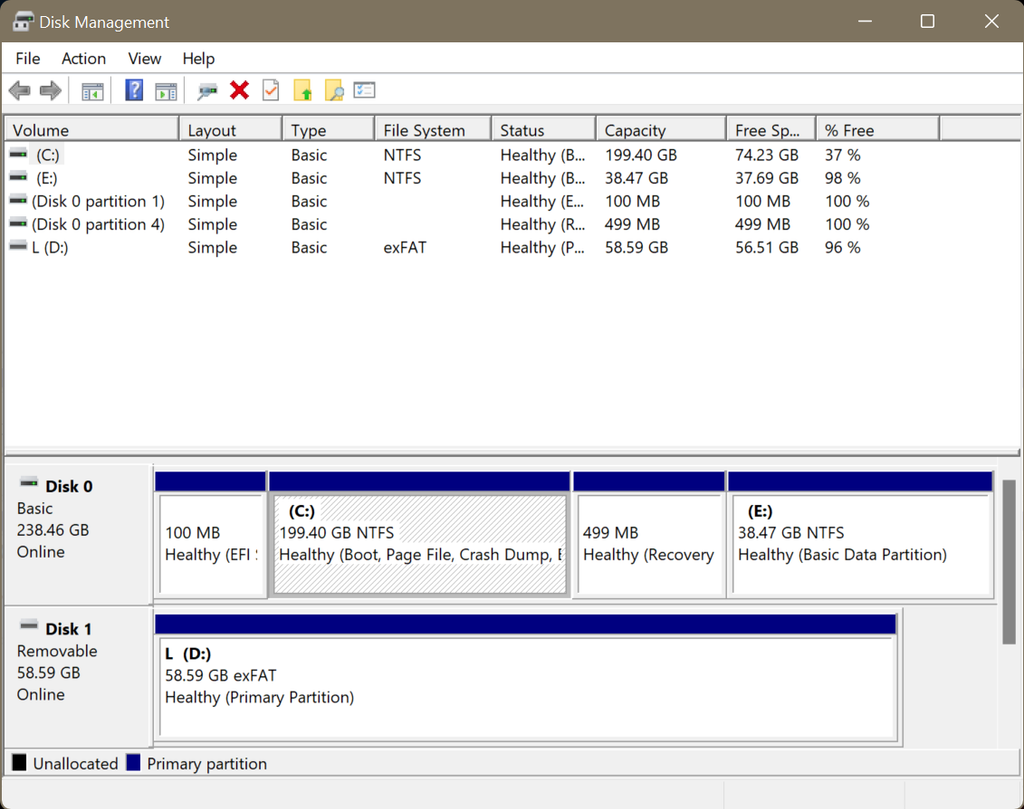The height and width of the screenshot is (809, 1024).
Task: Click the Unallocated legend label
Action: 76,763
